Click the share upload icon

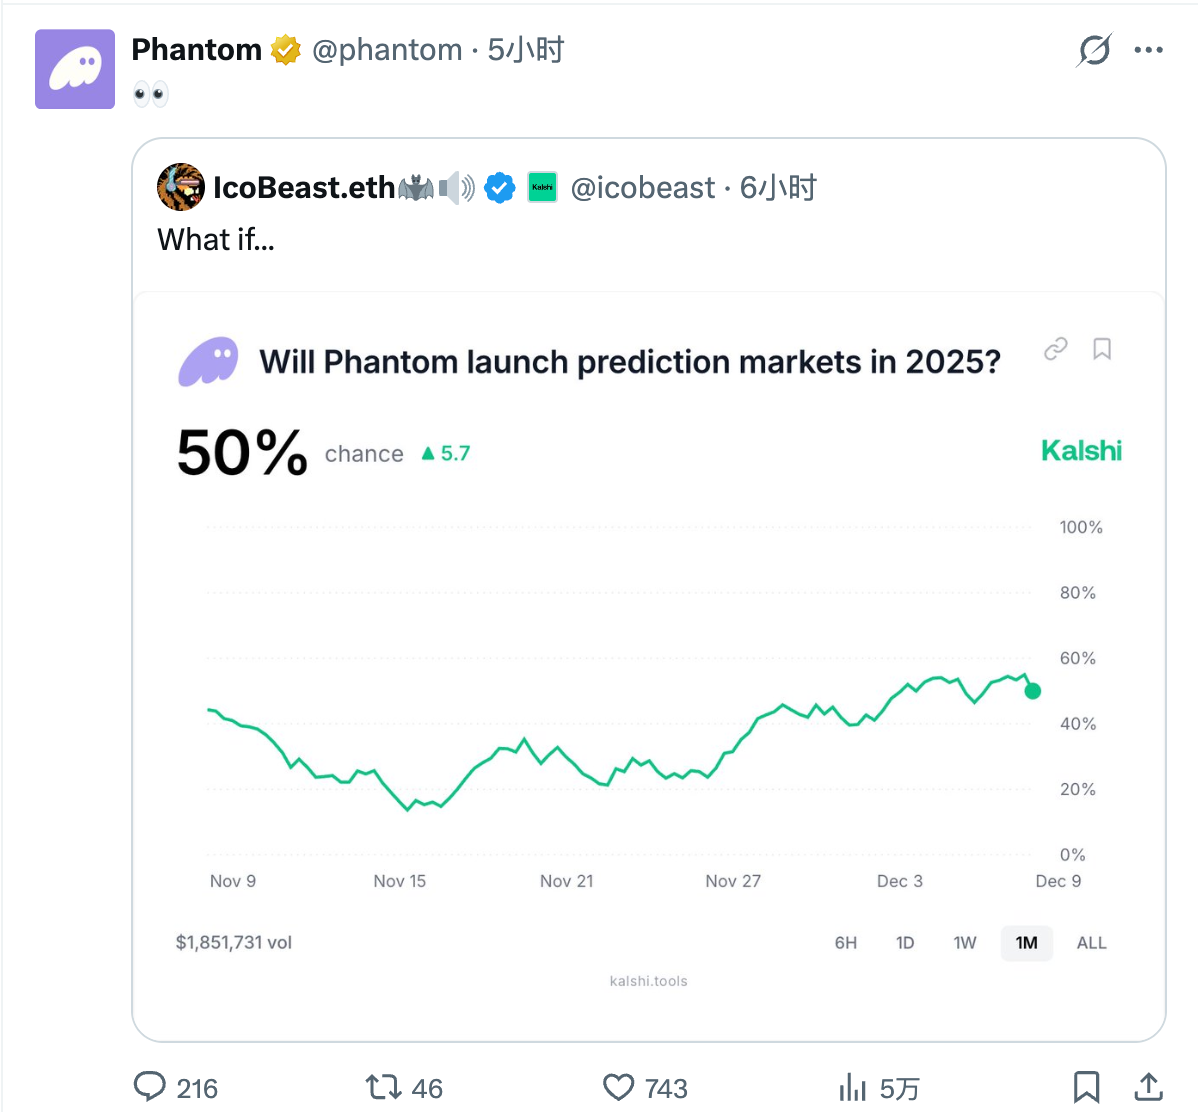coord(1149,1087)
